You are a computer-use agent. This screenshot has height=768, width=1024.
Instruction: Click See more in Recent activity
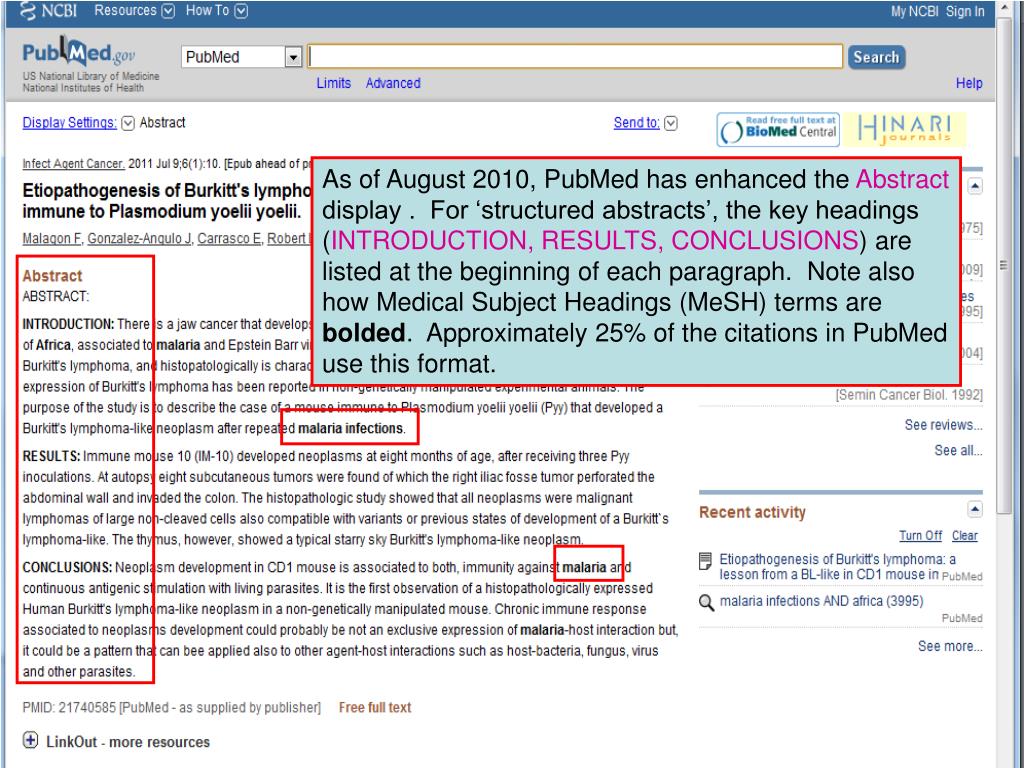(x=950, y=647)
